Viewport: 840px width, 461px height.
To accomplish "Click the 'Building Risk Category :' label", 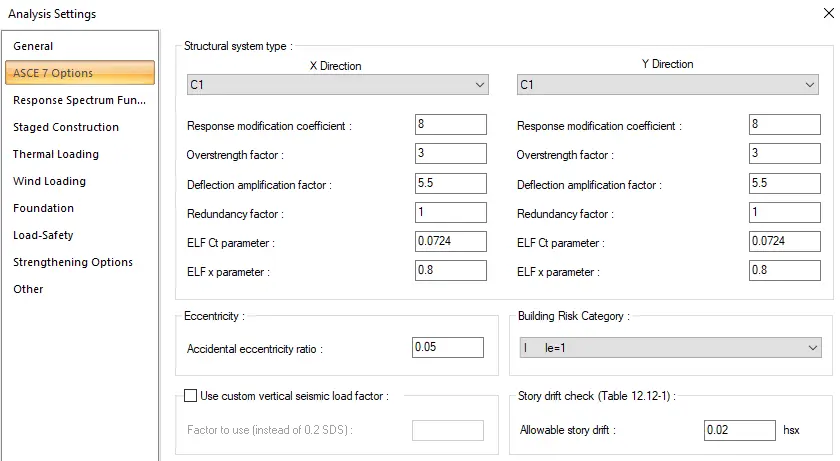I will 574,316.
